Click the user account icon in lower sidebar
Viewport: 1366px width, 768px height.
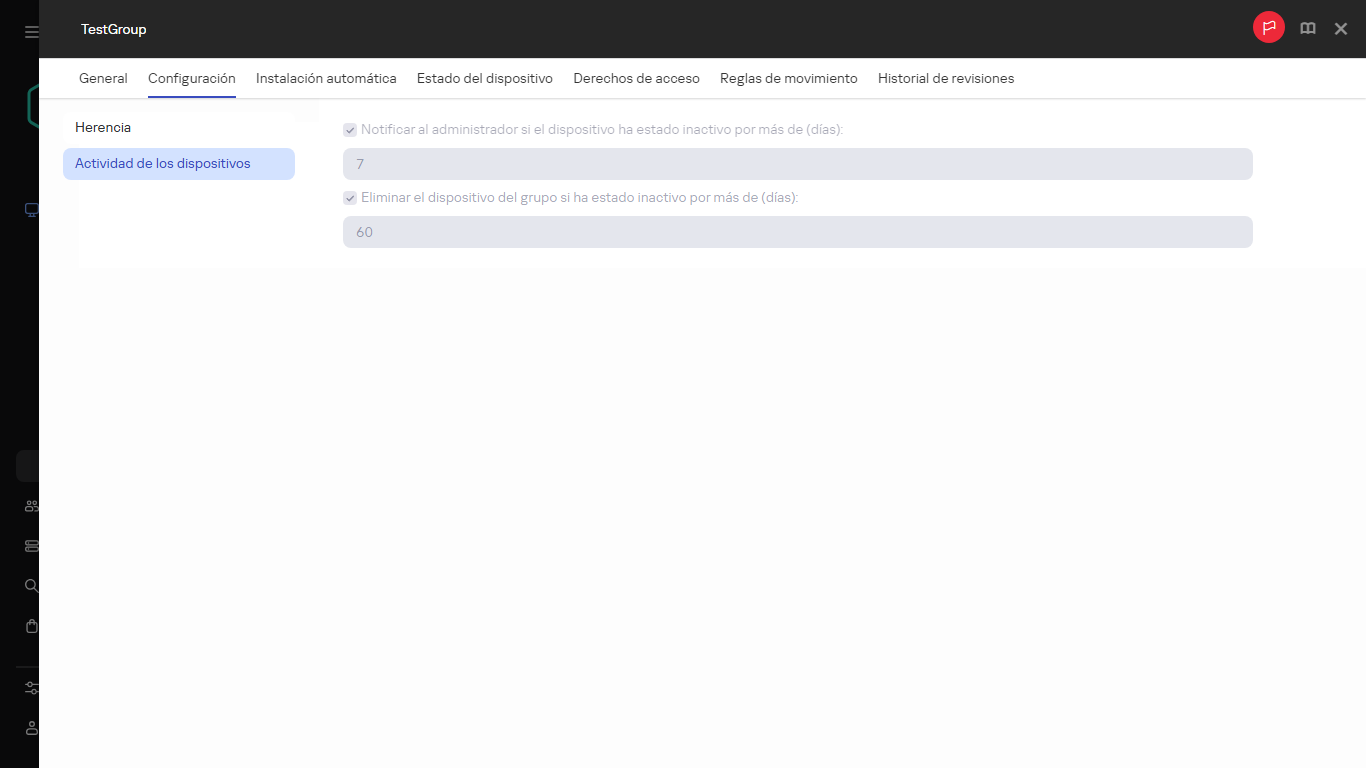click(29, 728)
